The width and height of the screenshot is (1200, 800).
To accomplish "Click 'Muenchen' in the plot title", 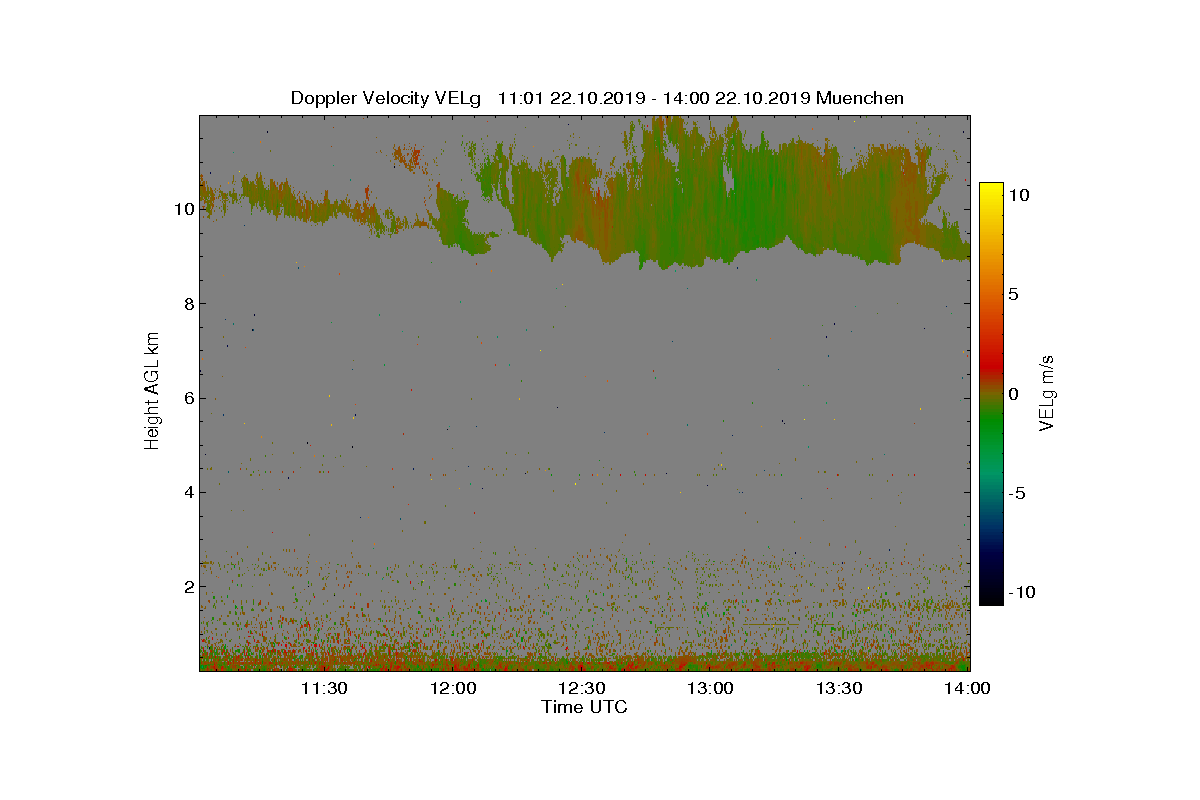I will click(860, 98).
